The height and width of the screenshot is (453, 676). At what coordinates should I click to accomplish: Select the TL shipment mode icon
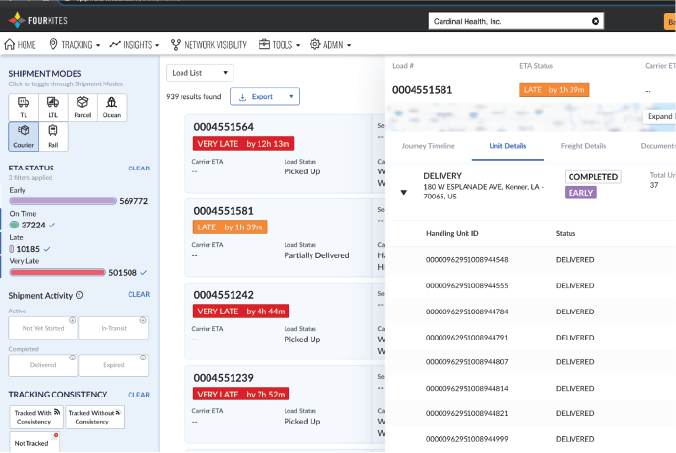point(24,106)
